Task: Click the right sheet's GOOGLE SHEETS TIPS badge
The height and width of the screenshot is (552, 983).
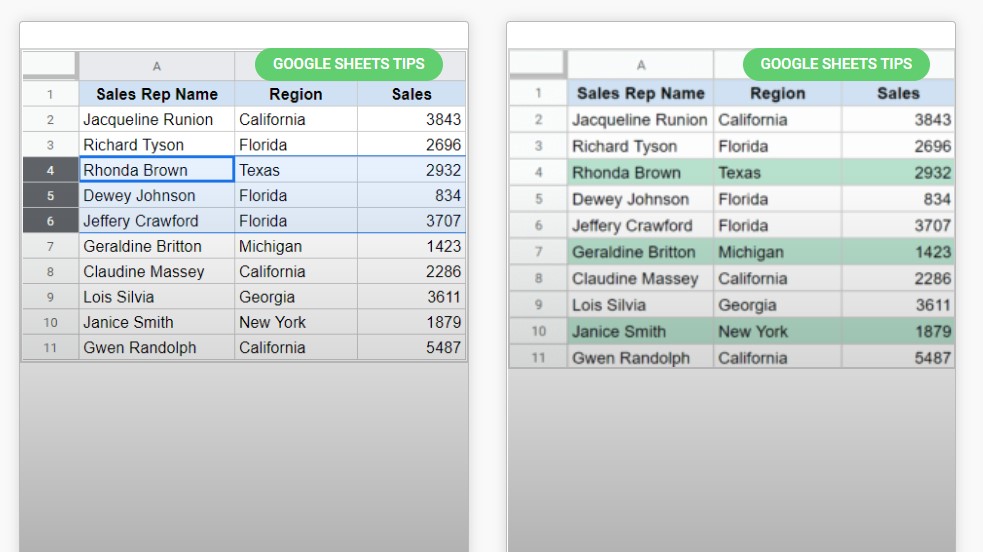Action: tap(836, 64)
